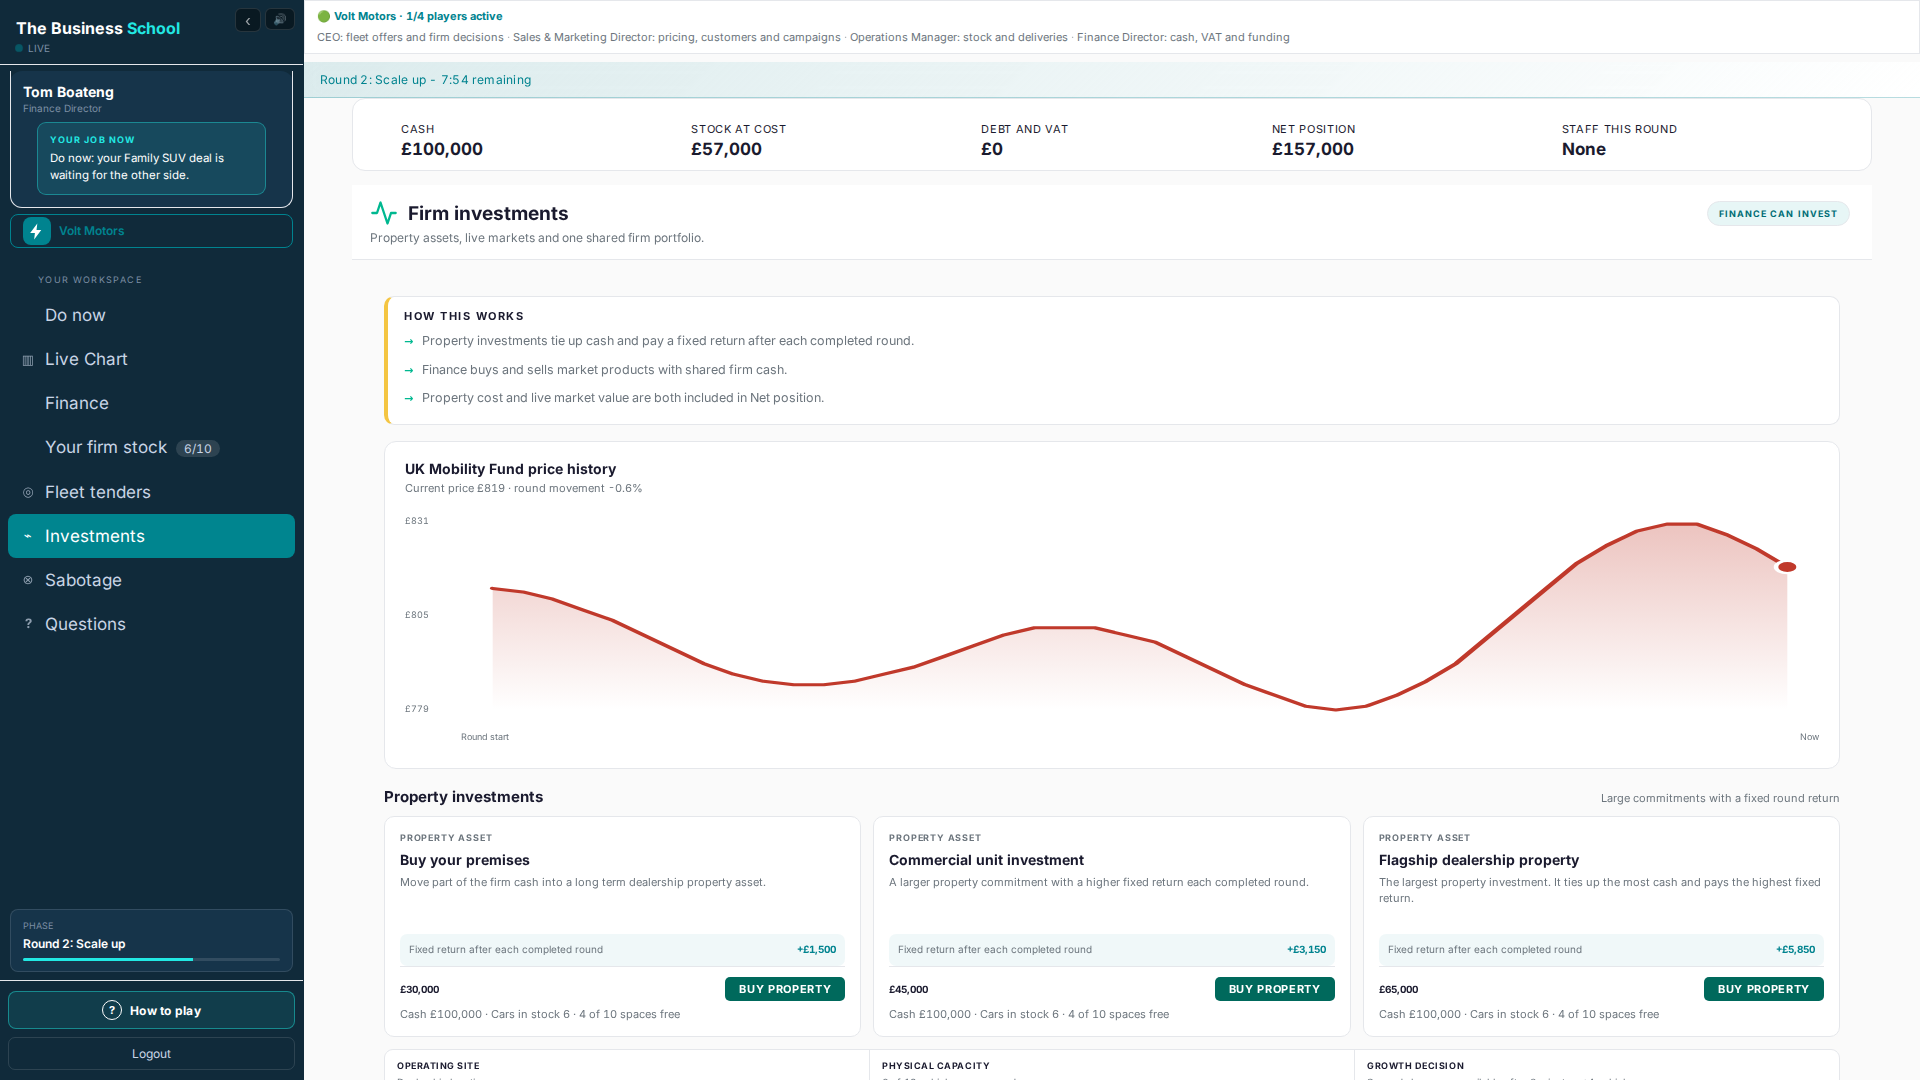Open the Do now workspace item
The image size is (1920, 1080).
(x=151, y=315)
